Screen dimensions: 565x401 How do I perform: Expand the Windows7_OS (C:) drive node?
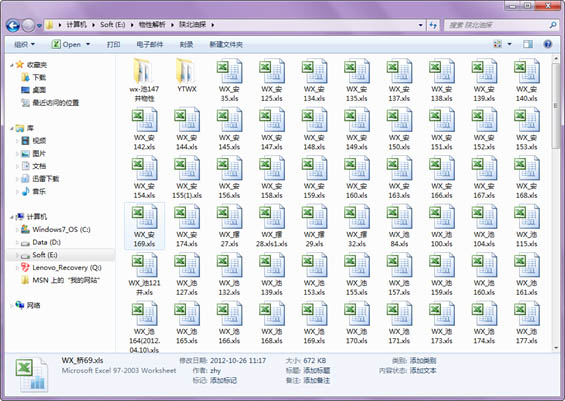(17, 230)
